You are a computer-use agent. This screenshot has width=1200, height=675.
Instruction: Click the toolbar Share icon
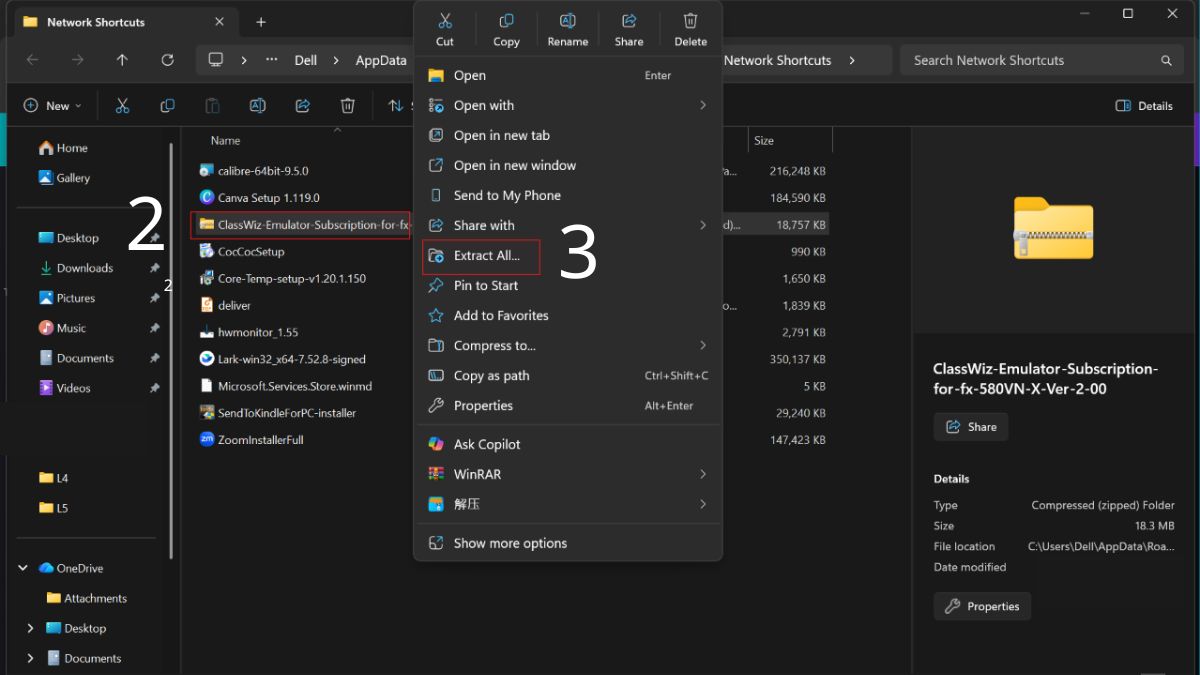302,105
